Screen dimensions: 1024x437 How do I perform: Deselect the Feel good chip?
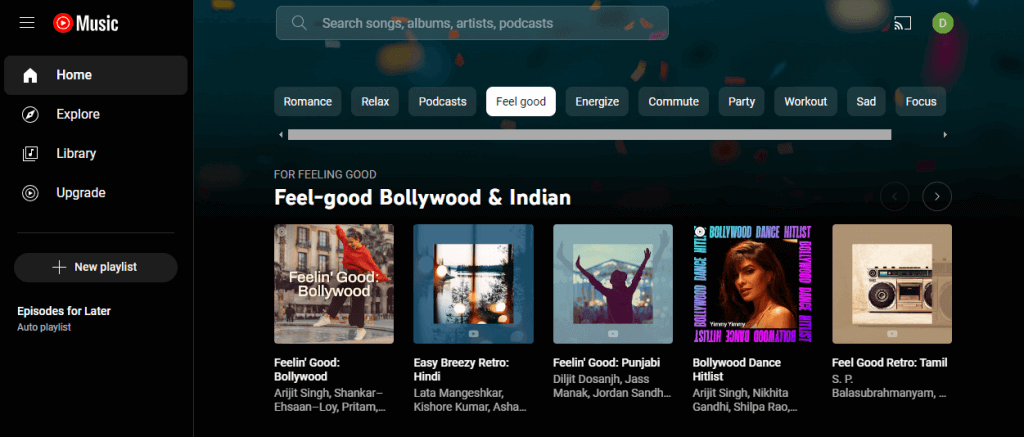521,101
